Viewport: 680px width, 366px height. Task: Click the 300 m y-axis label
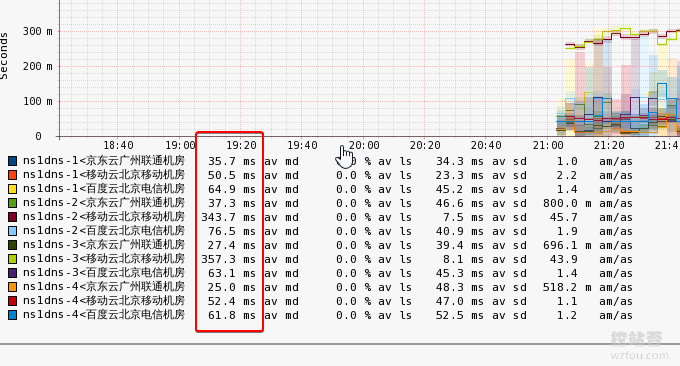pos(38,31)
